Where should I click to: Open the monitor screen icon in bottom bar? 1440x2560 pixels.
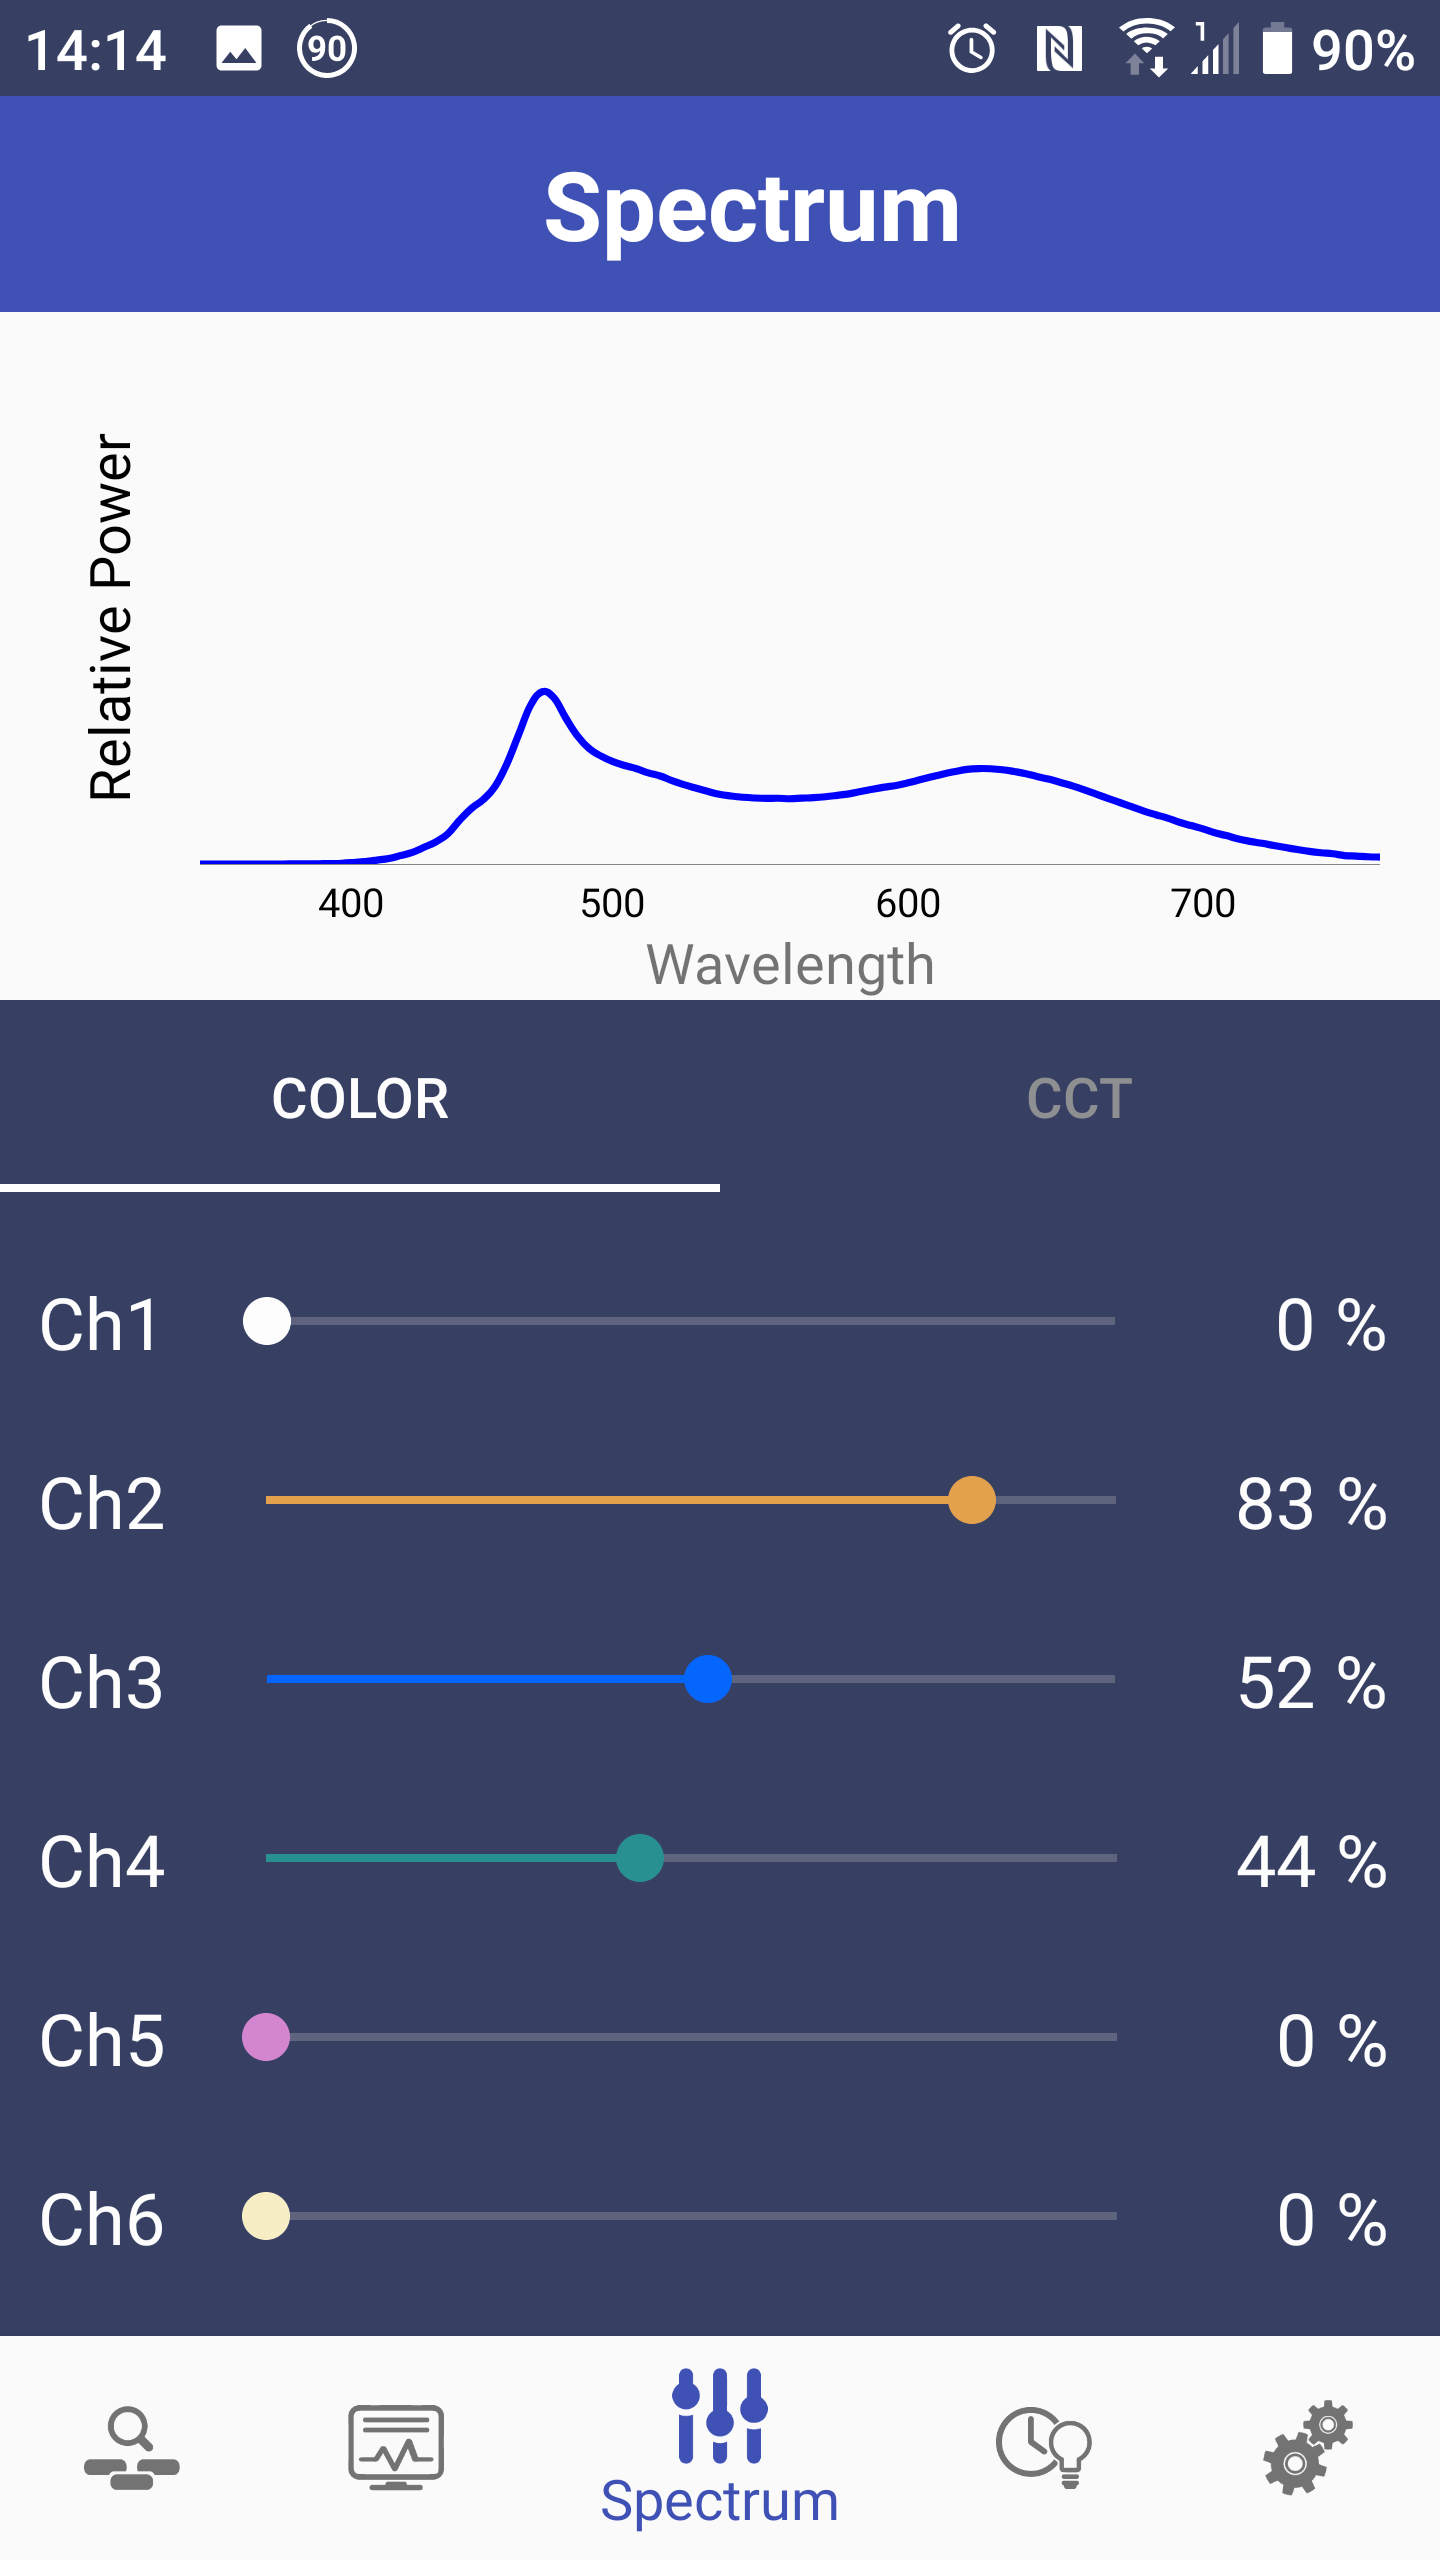click(x=396, y=2446)
